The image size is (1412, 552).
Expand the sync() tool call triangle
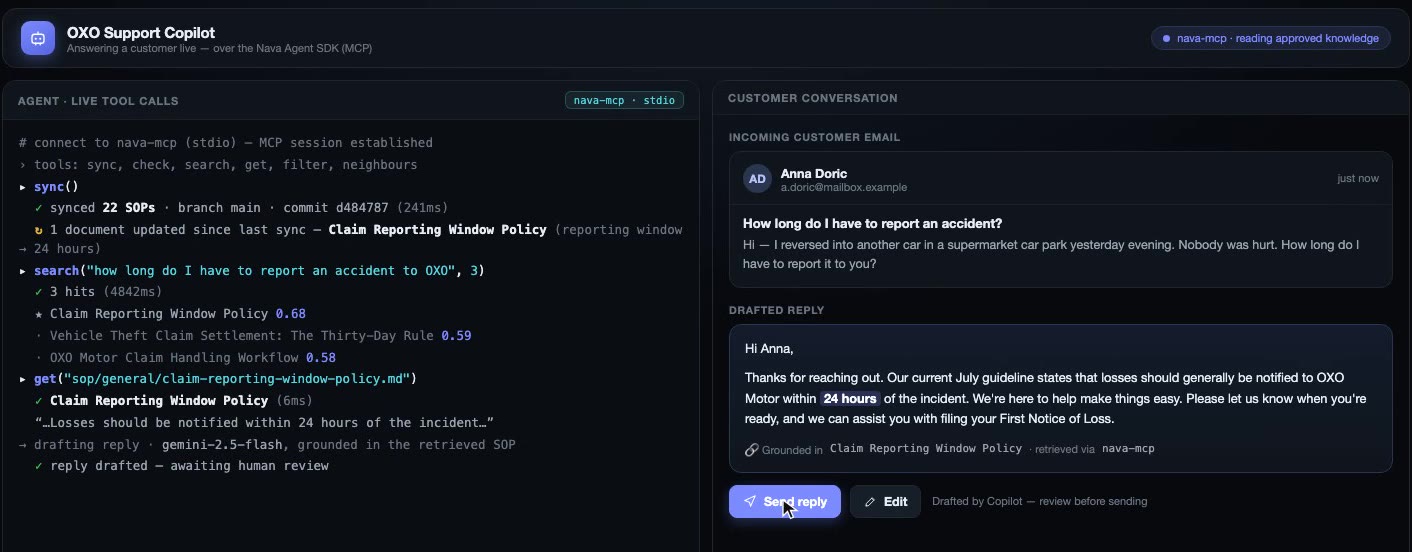(23, 187)
